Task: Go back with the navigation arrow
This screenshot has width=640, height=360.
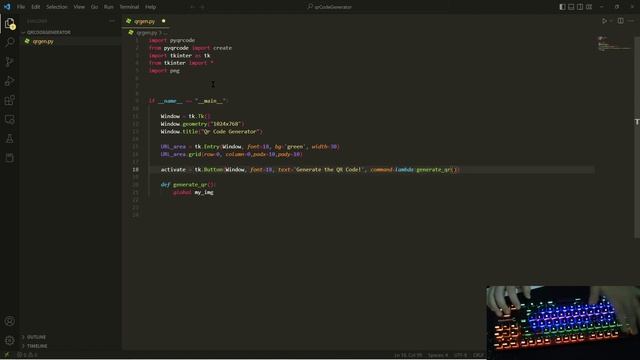Action: click(192, 7)
